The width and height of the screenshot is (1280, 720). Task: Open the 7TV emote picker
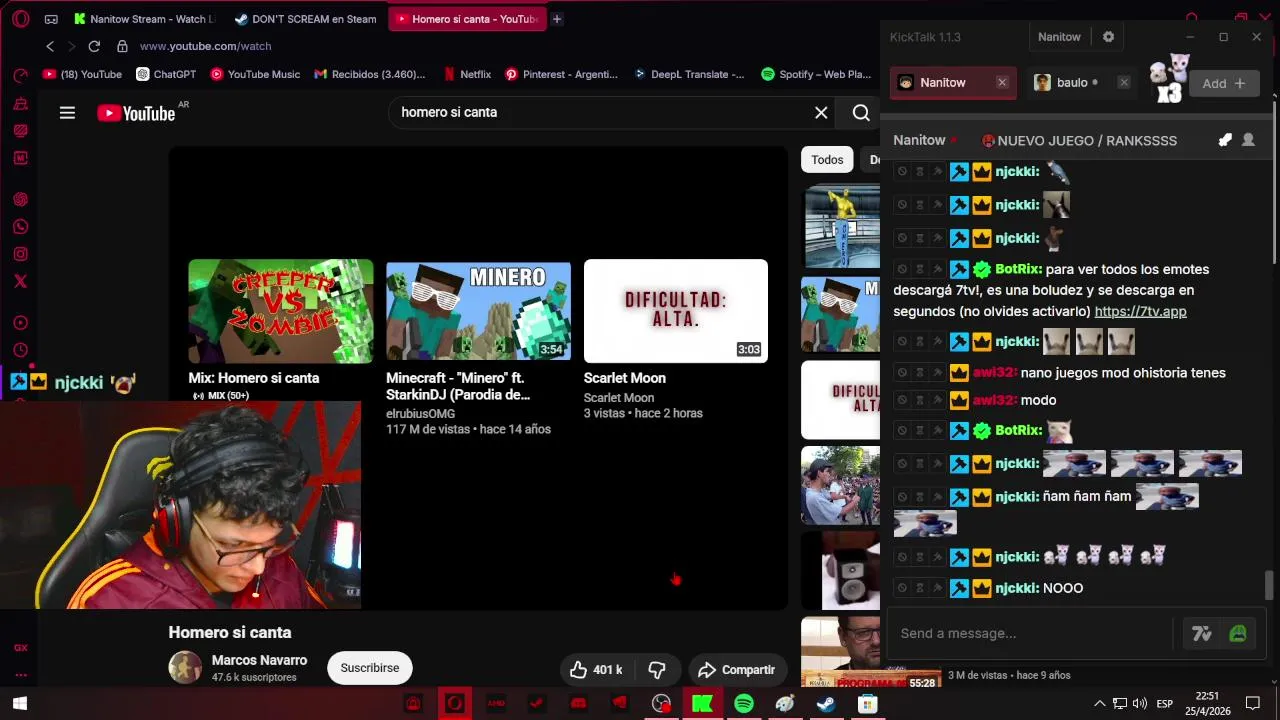click(x=1202, y=633)
